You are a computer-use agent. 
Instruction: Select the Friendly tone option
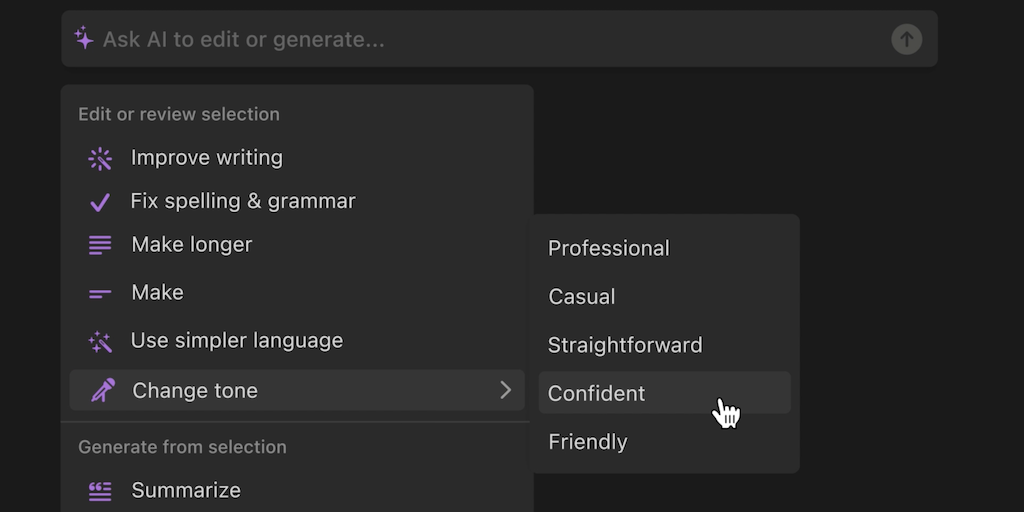(x=588, y=442)
